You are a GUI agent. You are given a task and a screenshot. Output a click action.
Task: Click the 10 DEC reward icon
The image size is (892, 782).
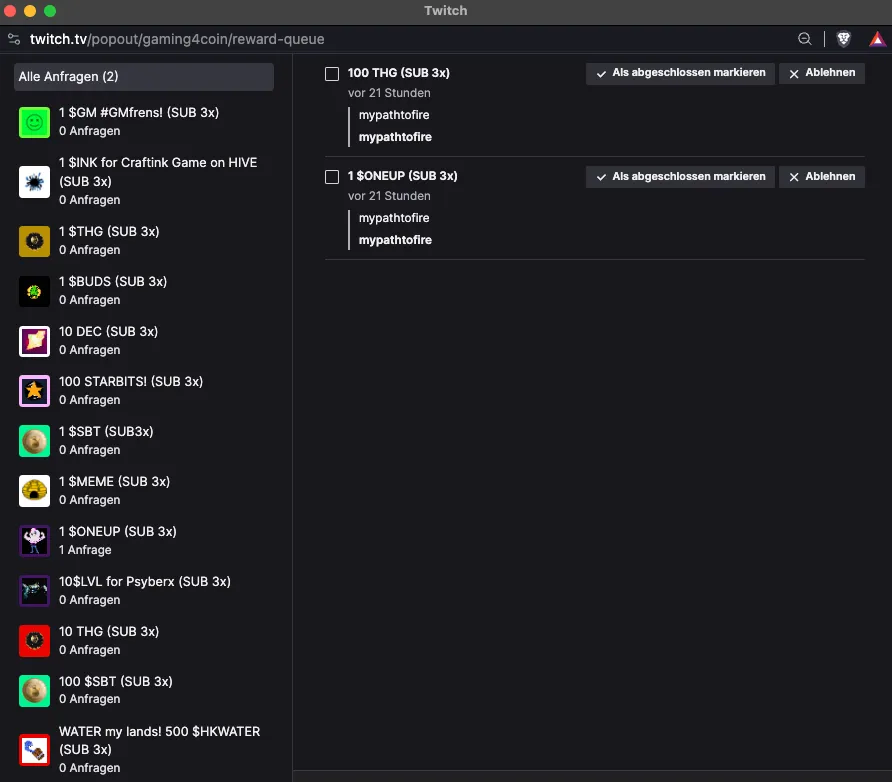coord(34,341)
